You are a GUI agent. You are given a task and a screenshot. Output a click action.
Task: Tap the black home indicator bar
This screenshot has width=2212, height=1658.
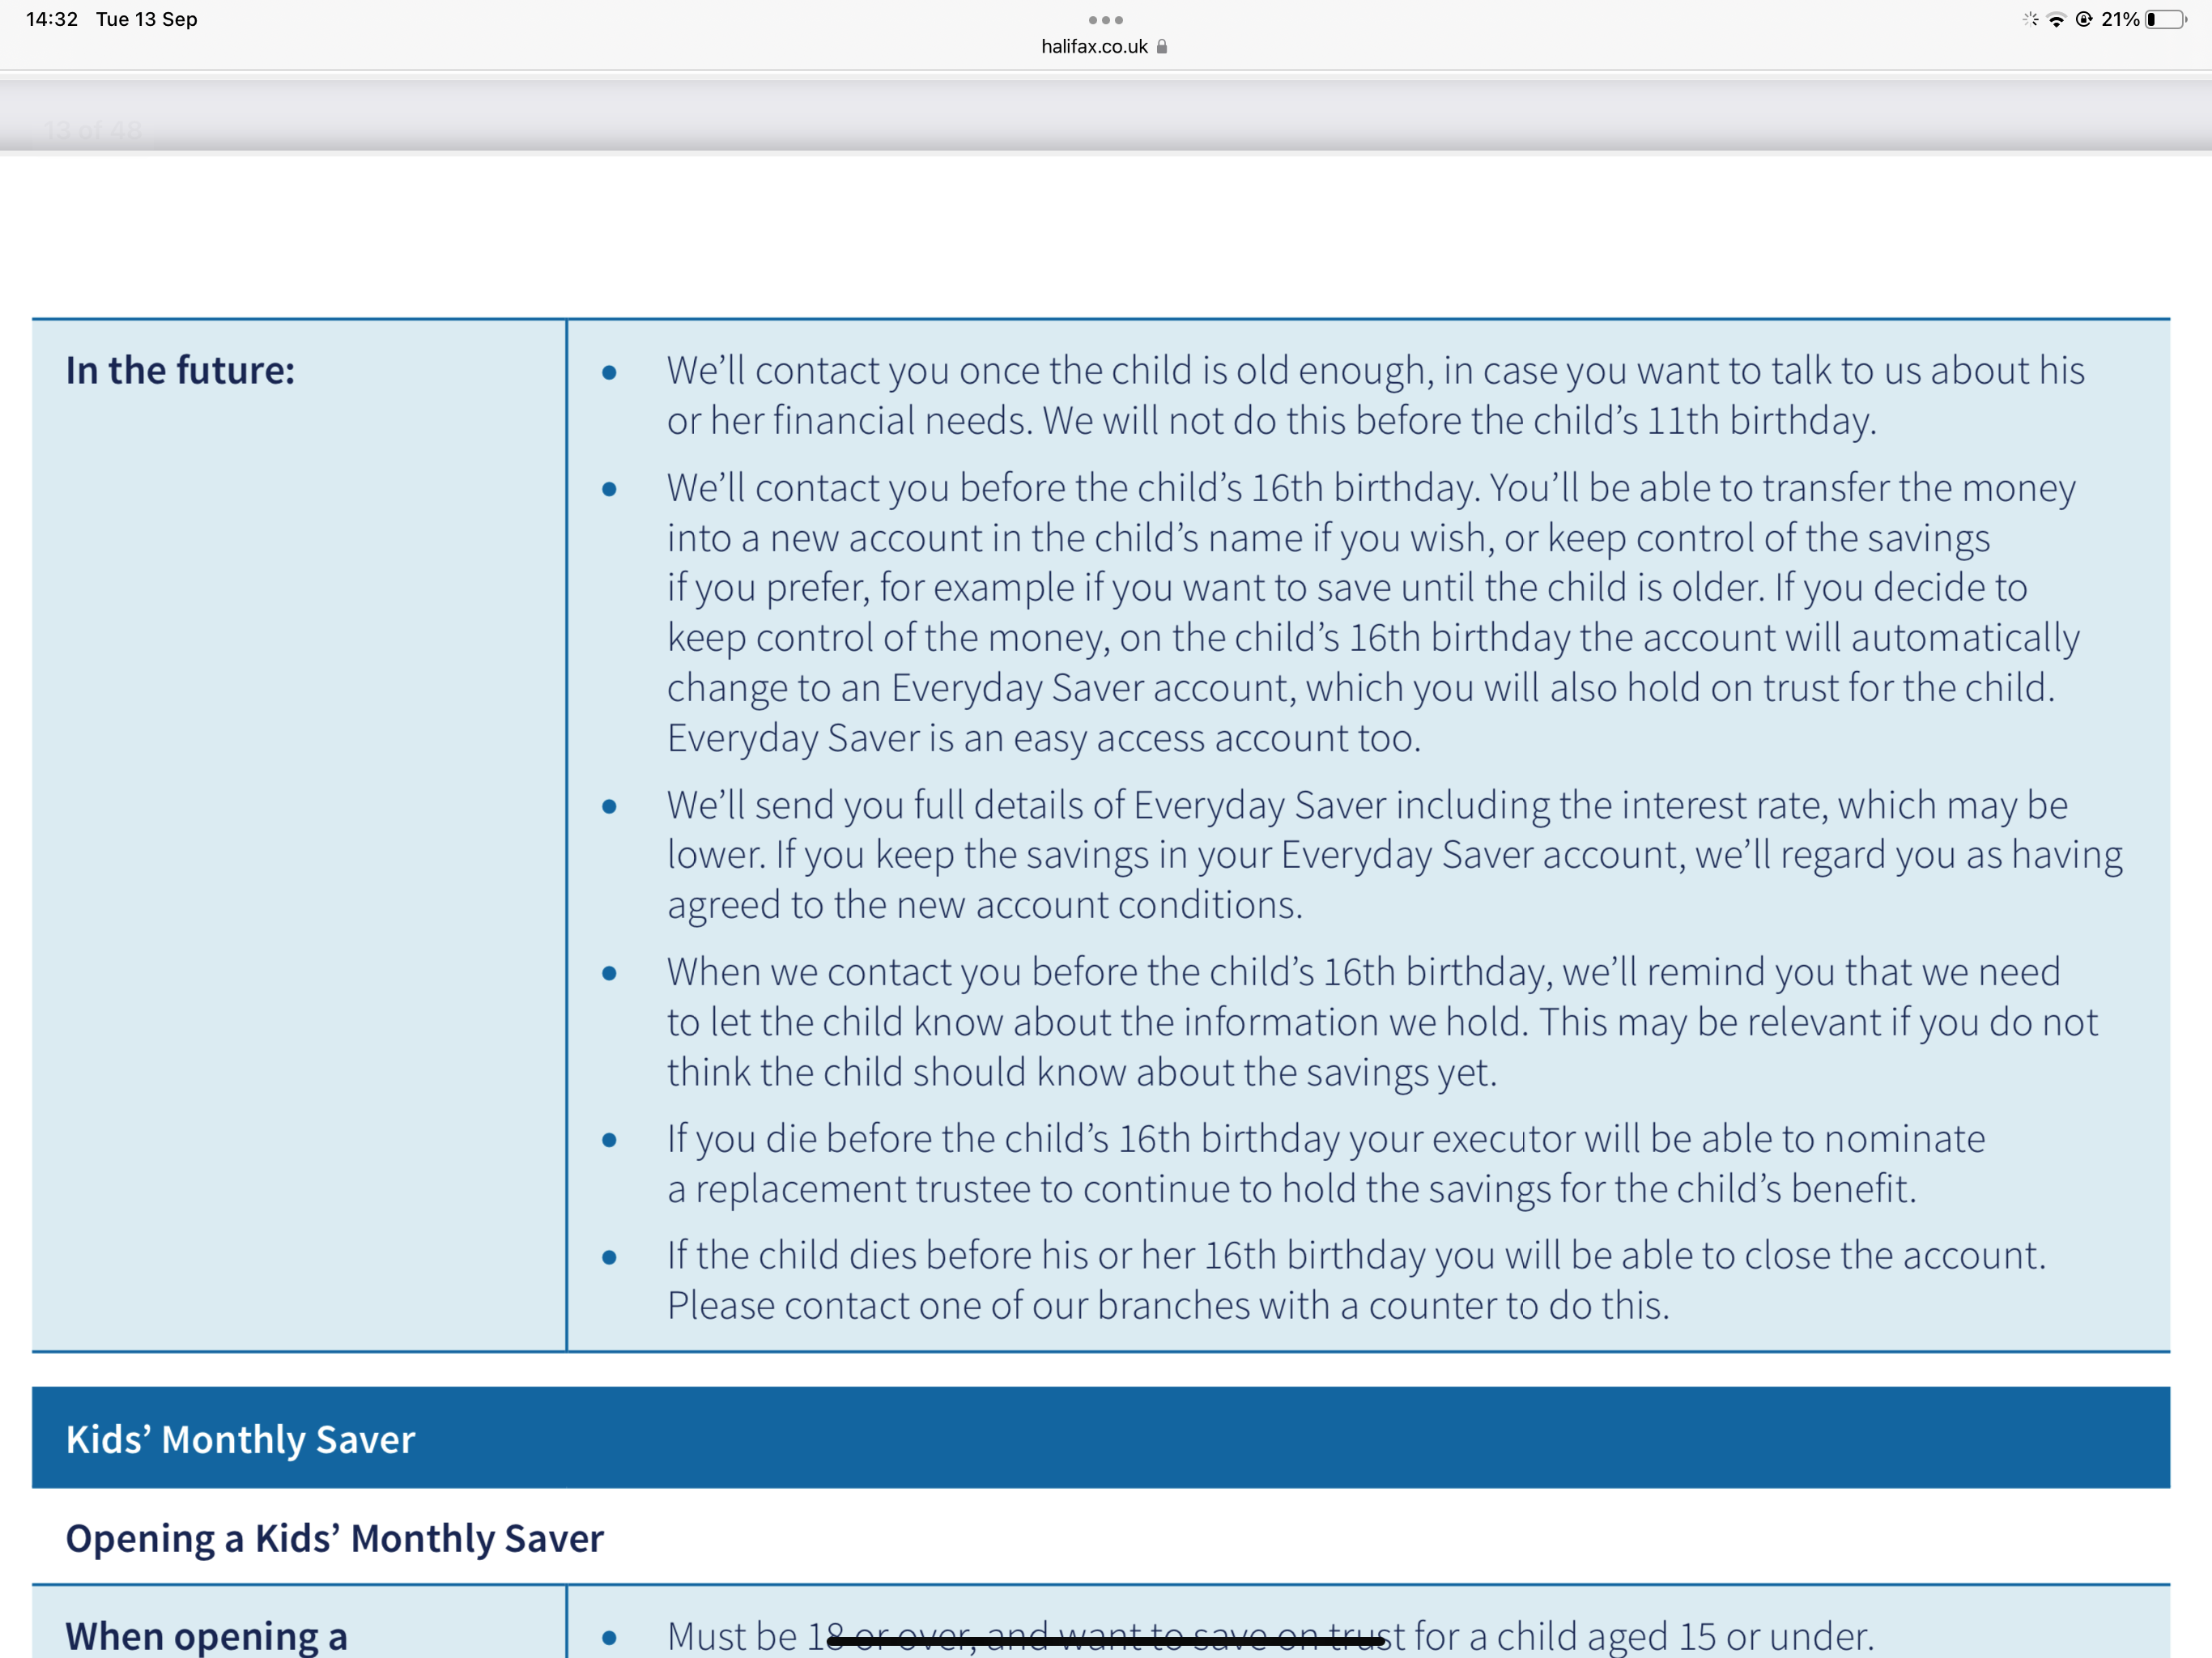(x=1105, y=1640)
